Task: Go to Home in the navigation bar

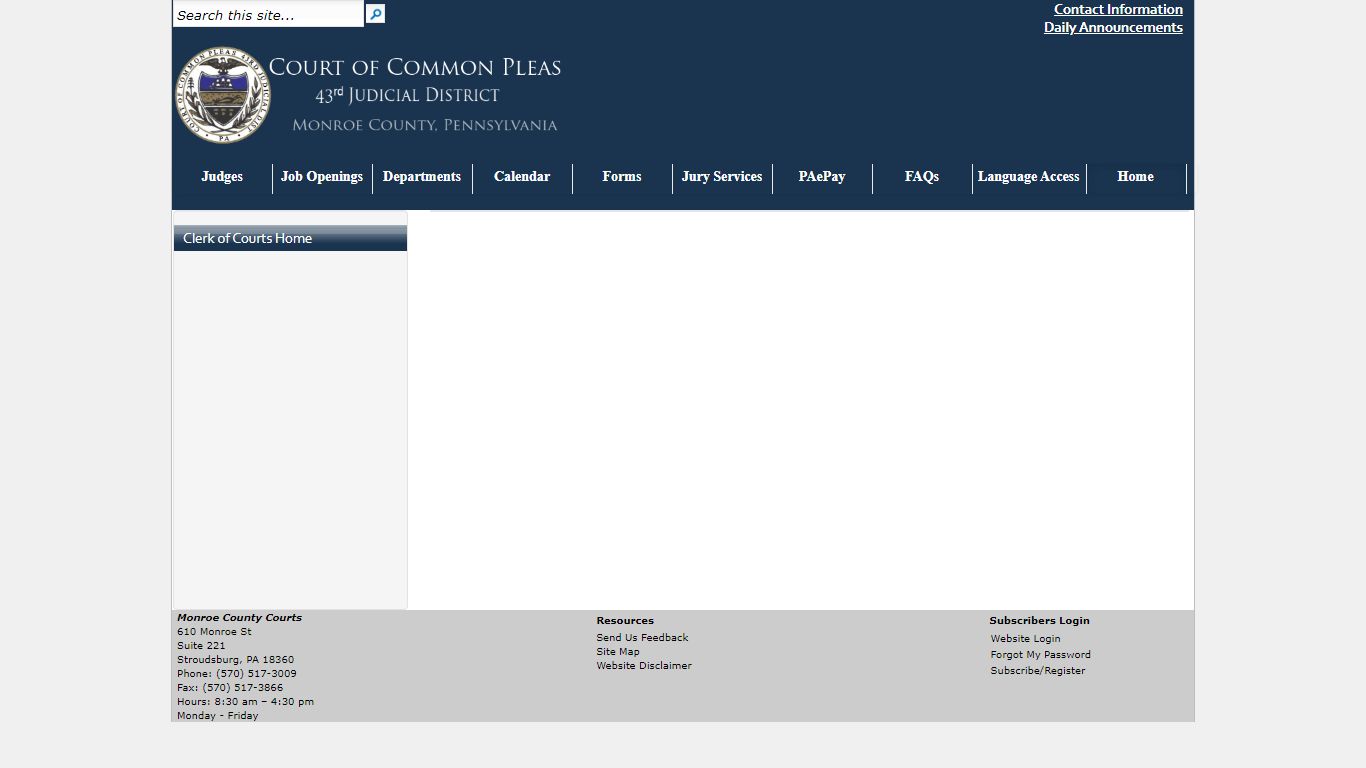Action: (x=1136, y=177)
